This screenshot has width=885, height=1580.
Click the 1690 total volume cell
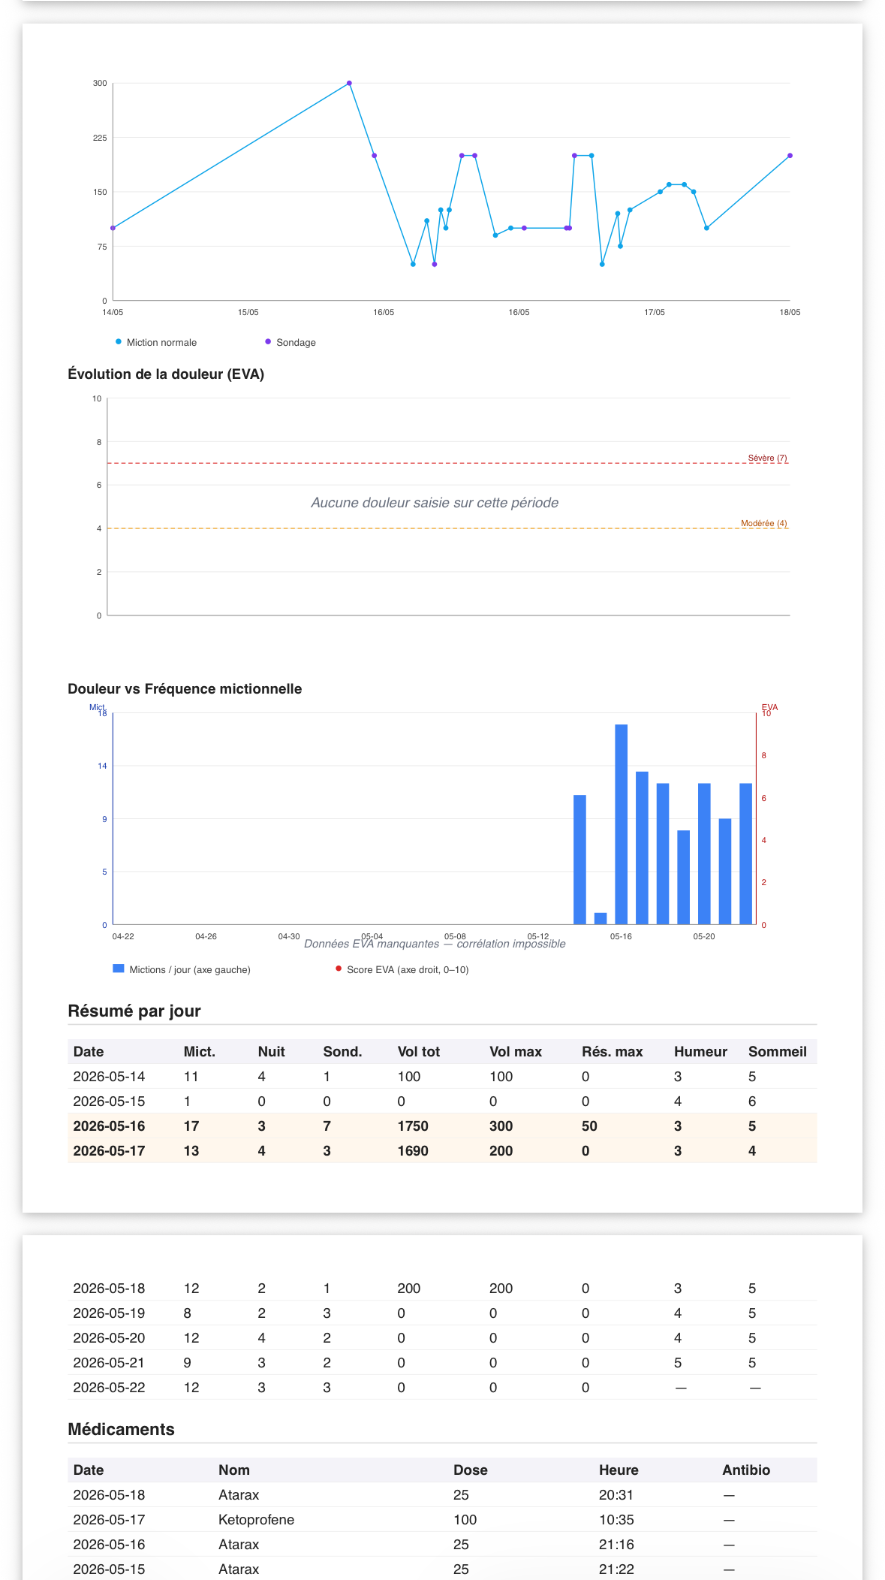click(x=413, y=1151)
